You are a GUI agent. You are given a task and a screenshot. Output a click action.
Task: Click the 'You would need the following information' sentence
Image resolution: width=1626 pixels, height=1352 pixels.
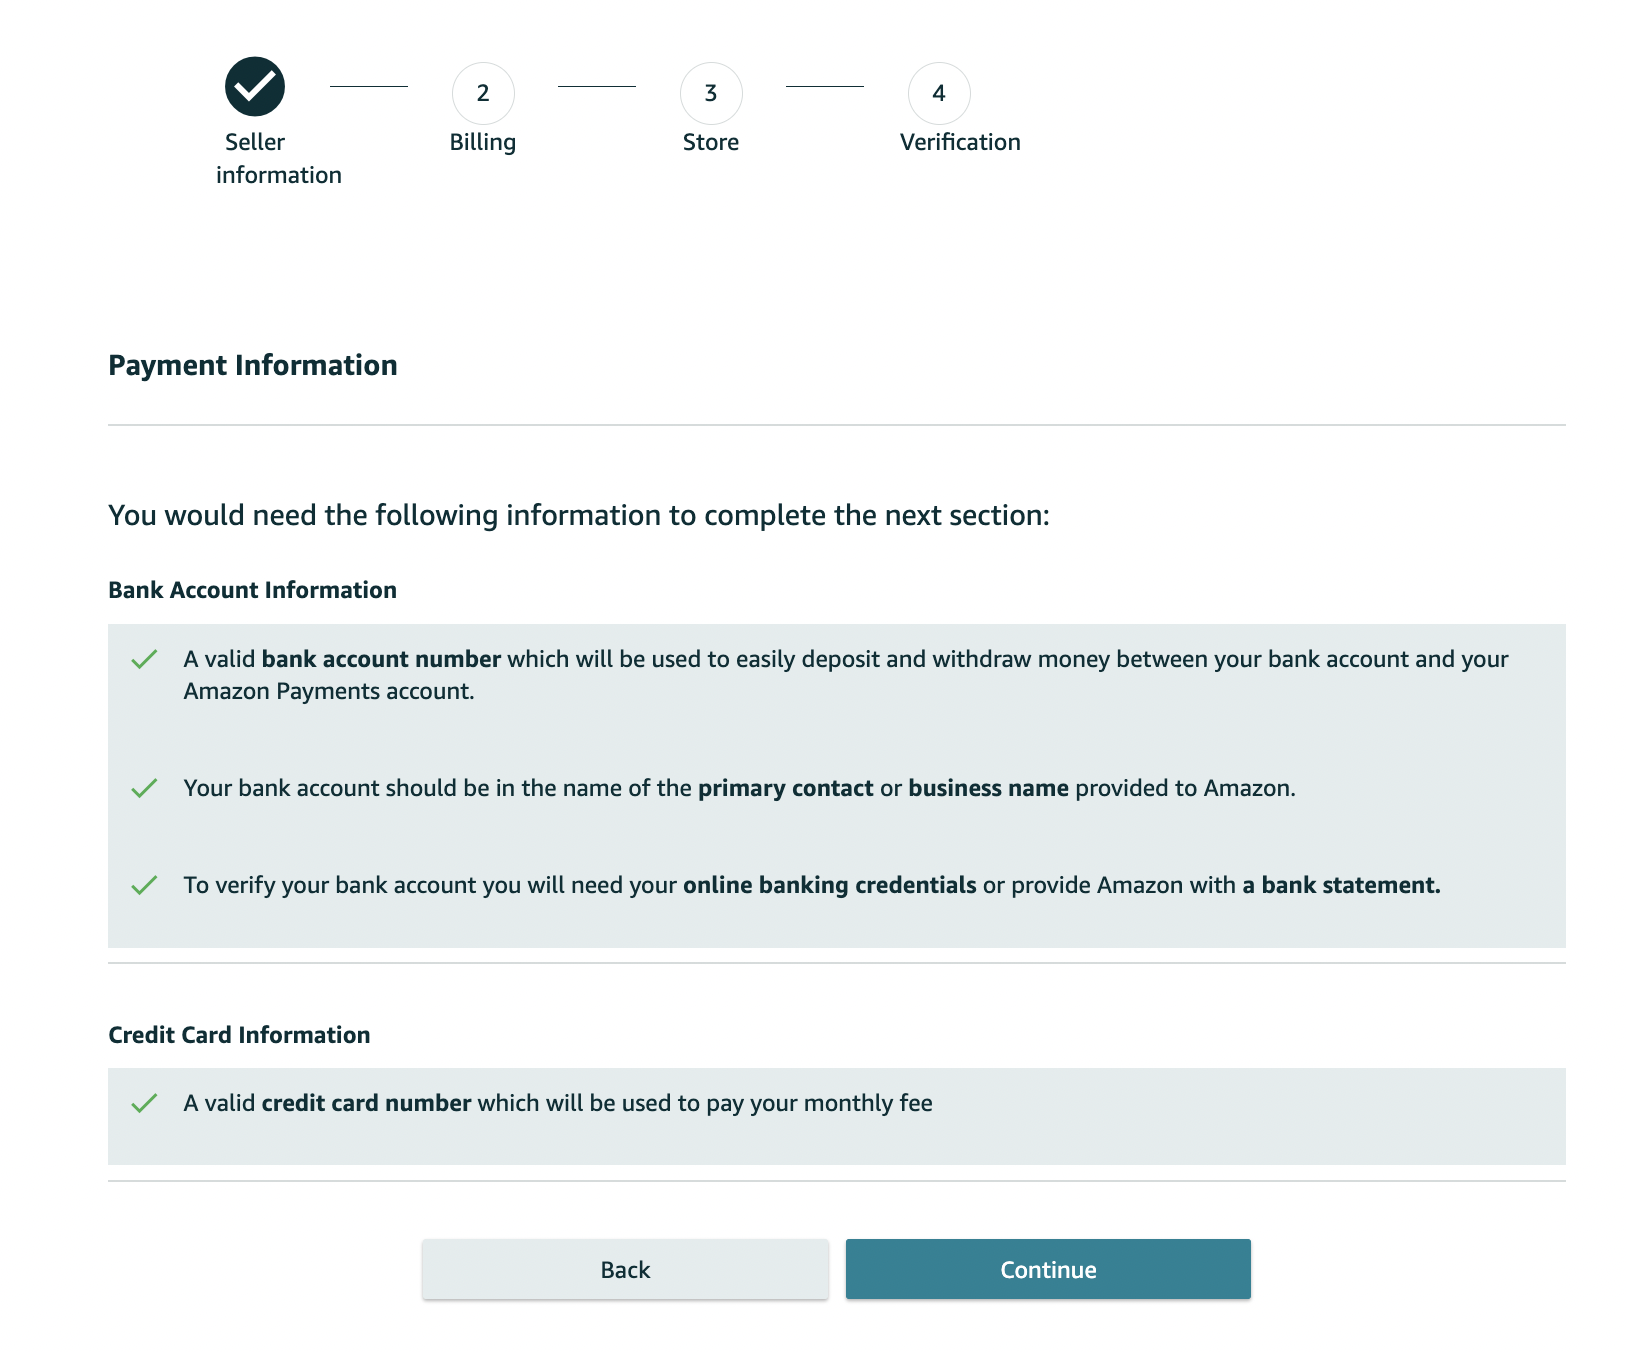(579, 515)
